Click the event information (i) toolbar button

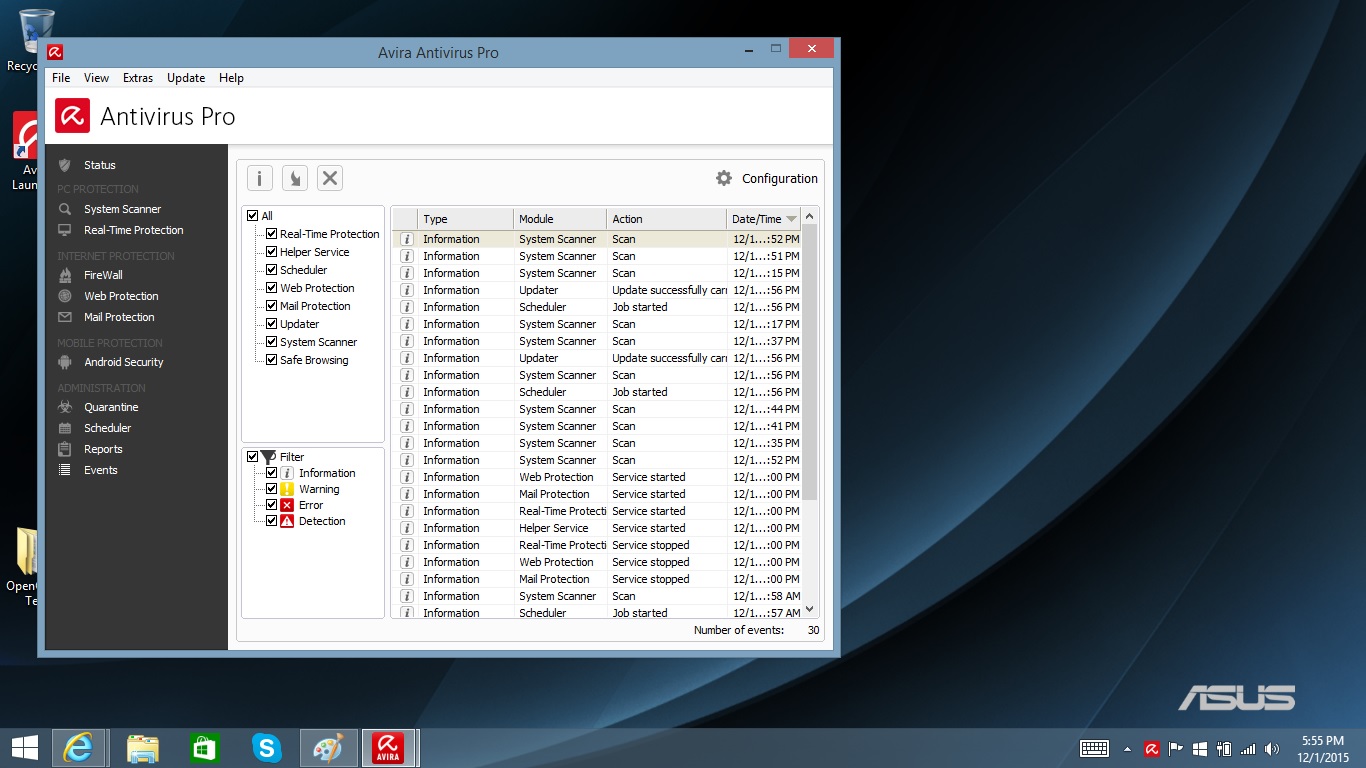(x=259, y=178)
